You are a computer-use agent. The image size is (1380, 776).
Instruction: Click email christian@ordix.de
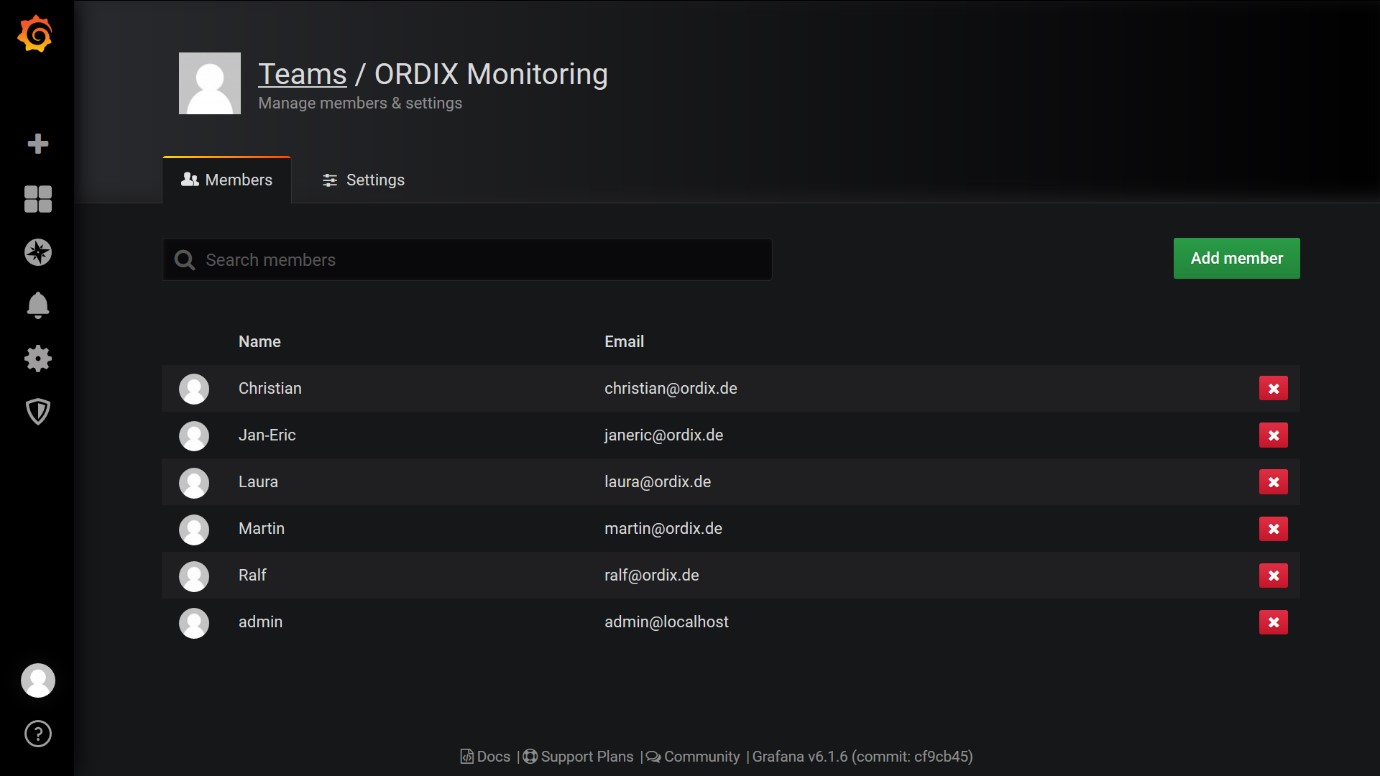point(671,388)
